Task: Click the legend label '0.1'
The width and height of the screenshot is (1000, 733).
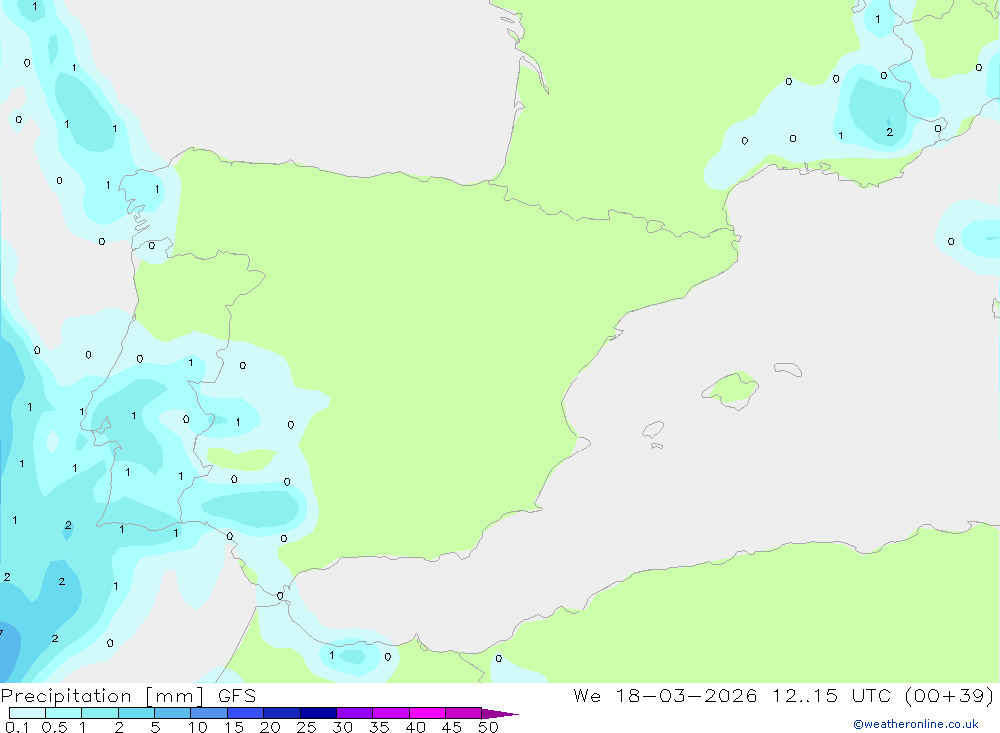Action: coord(17,727)
